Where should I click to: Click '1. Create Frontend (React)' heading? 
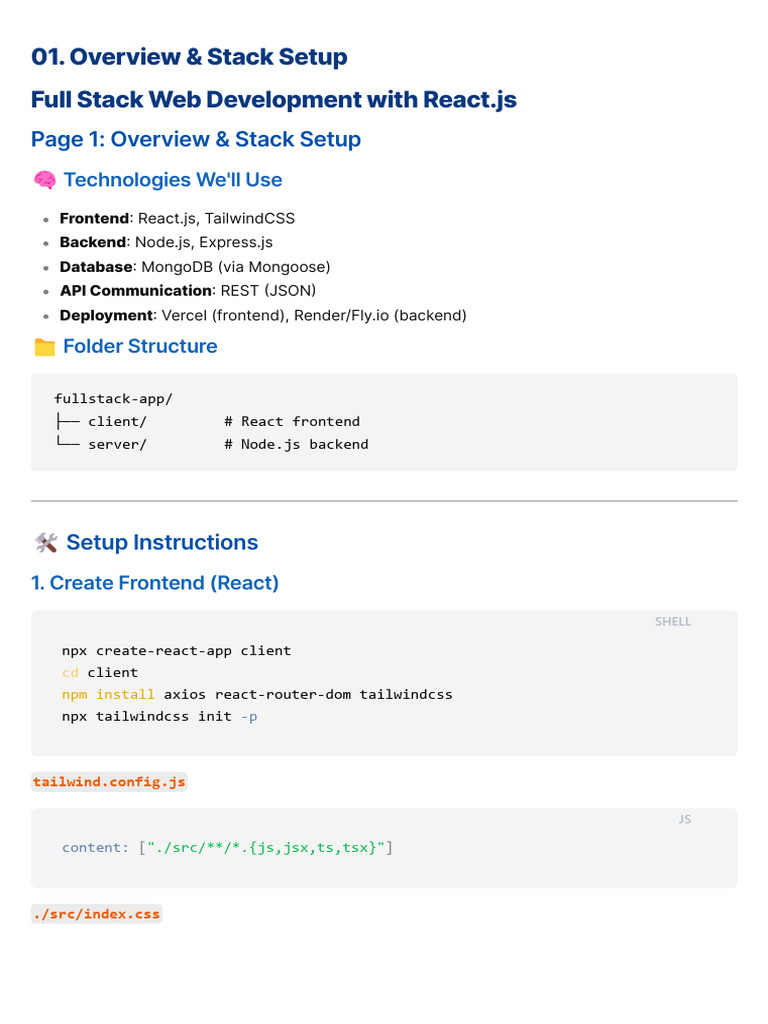pos(155,583)
